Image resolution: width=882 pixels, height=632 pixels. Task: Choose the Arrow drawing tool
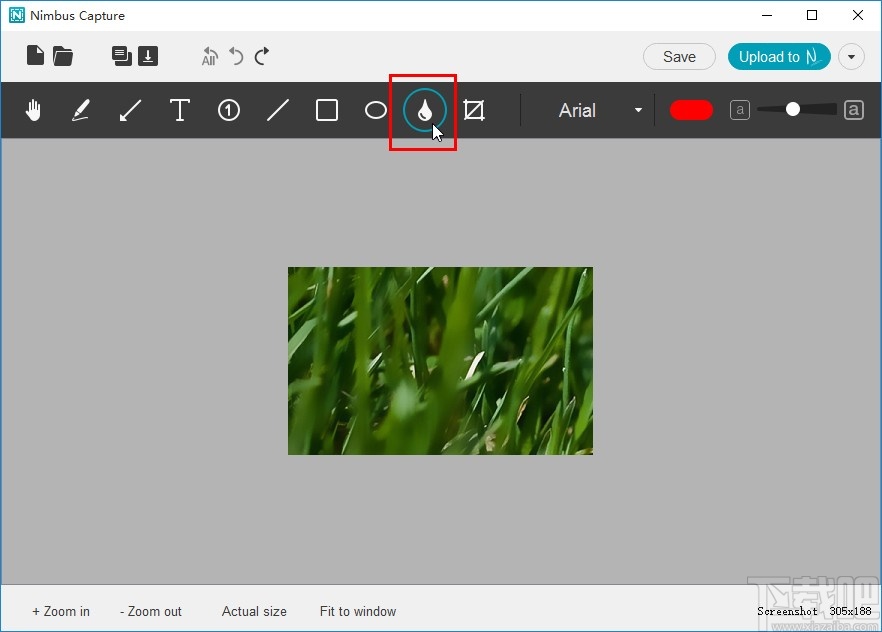(130, 110)
